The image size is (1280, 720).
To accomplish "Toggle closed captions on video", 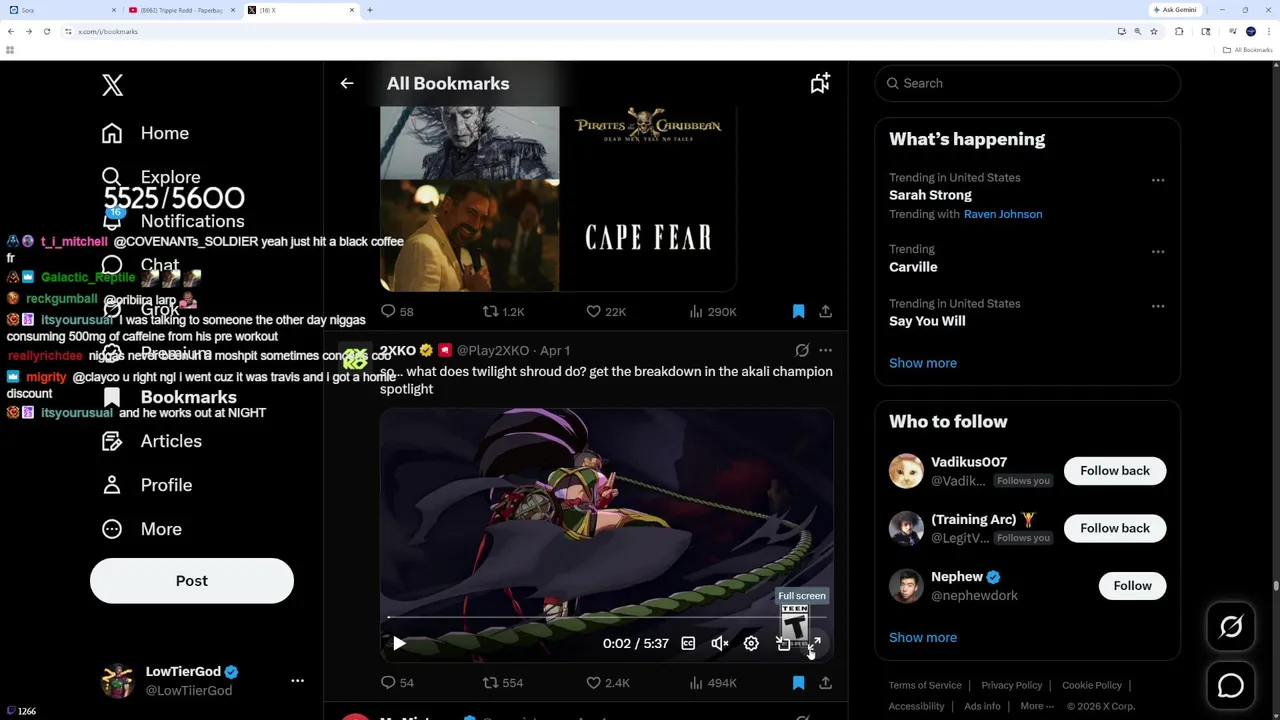I will [688, 644].
